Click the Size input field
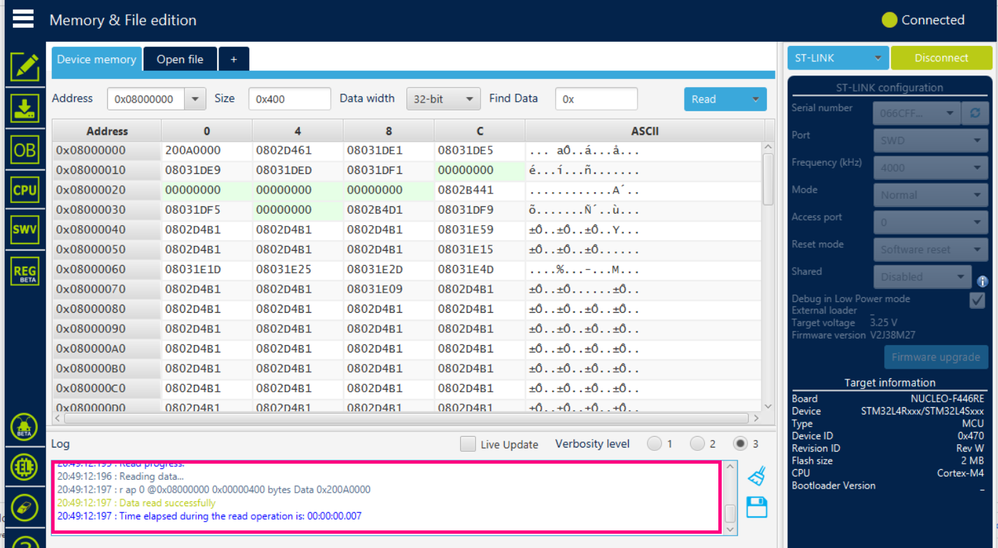The image size is (998, 548). (x=290, y=99)
